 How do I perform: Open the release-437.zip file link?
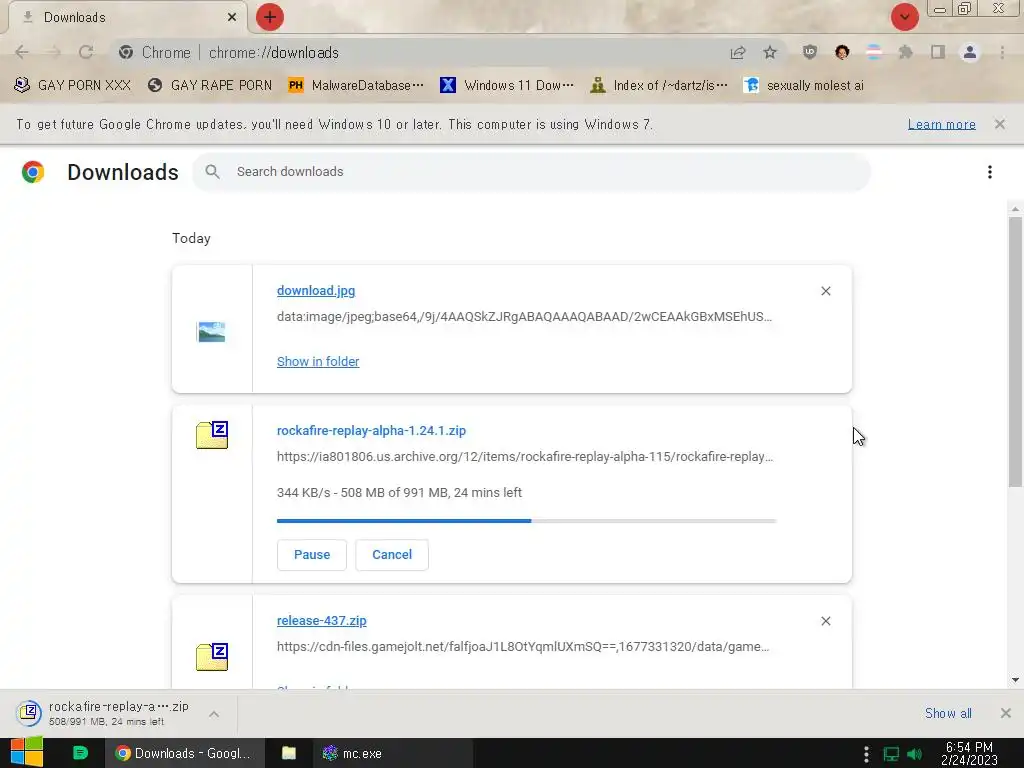coord(321,620)
